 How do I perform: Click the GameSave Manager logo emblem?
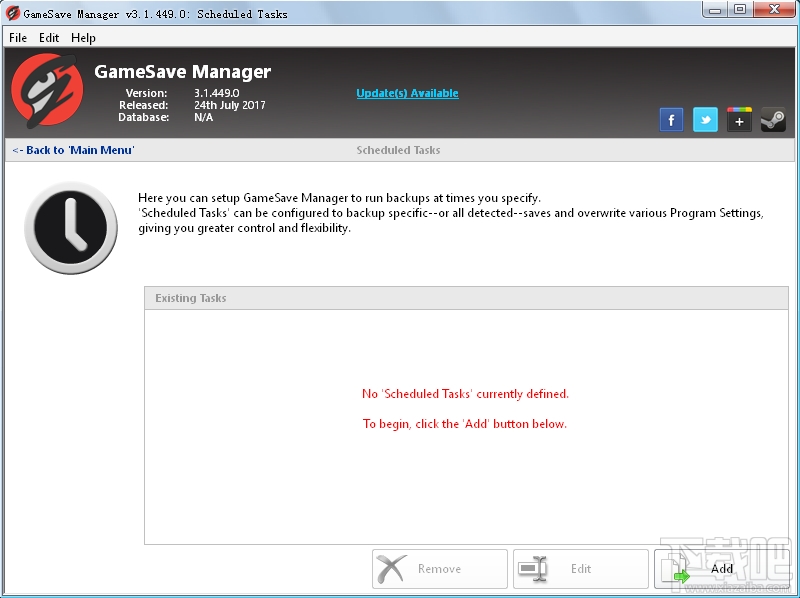pos(47,93)
